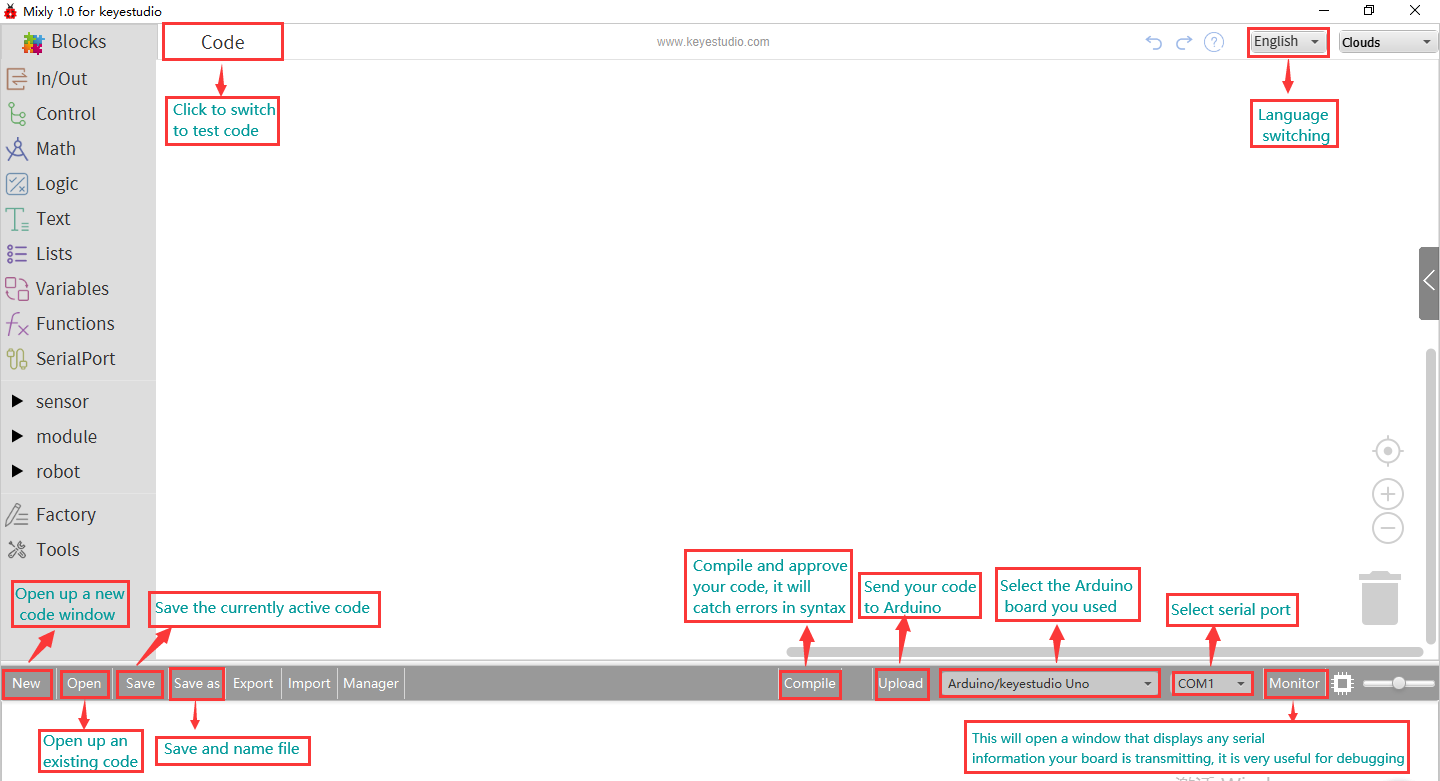Click the Mixly app icon in title bar
The height and width of the screenshot is (781, 1440).
(x=11, y=11)
